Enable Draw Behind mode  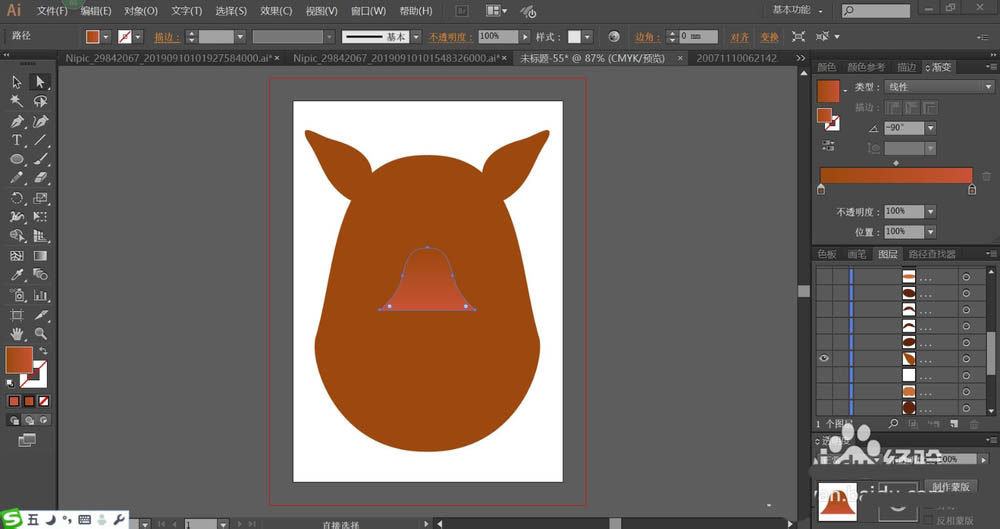point(29,420)
